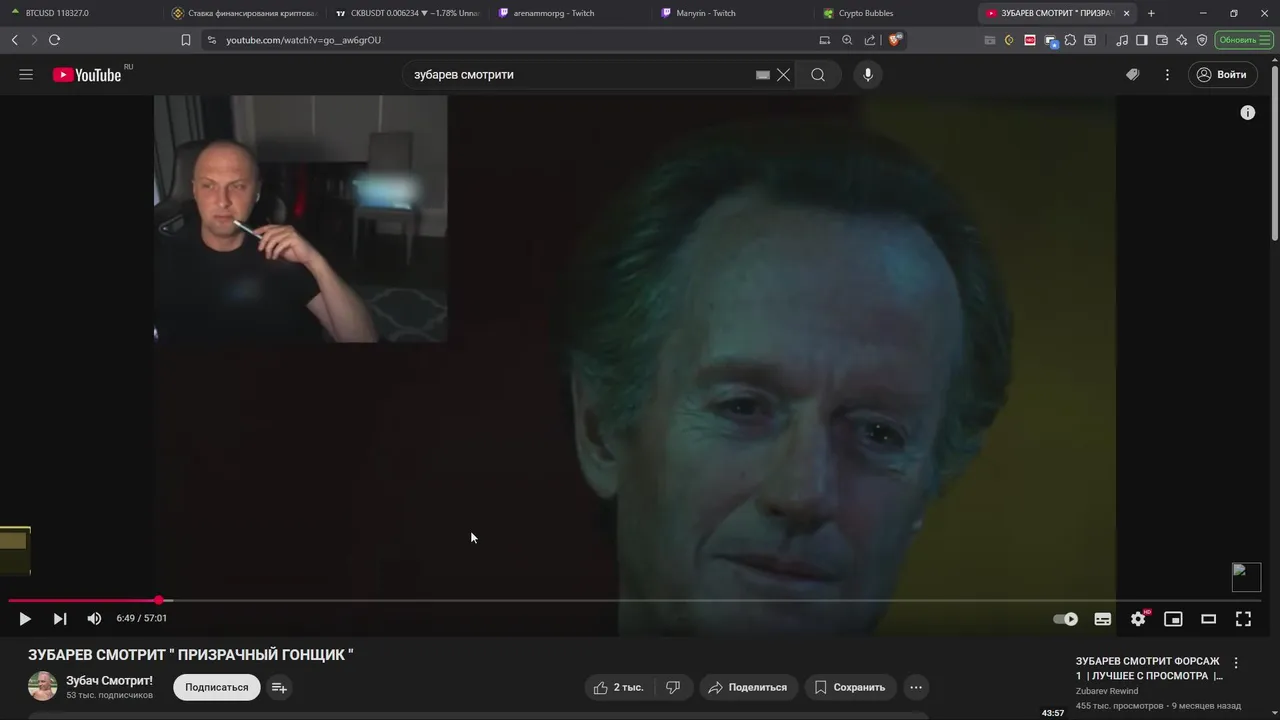Image resolution: width=1280 pixels, height=720 pixels.
Task: Switch to the arenammorpg Twitch tab
Action: (x=570, y=13)
